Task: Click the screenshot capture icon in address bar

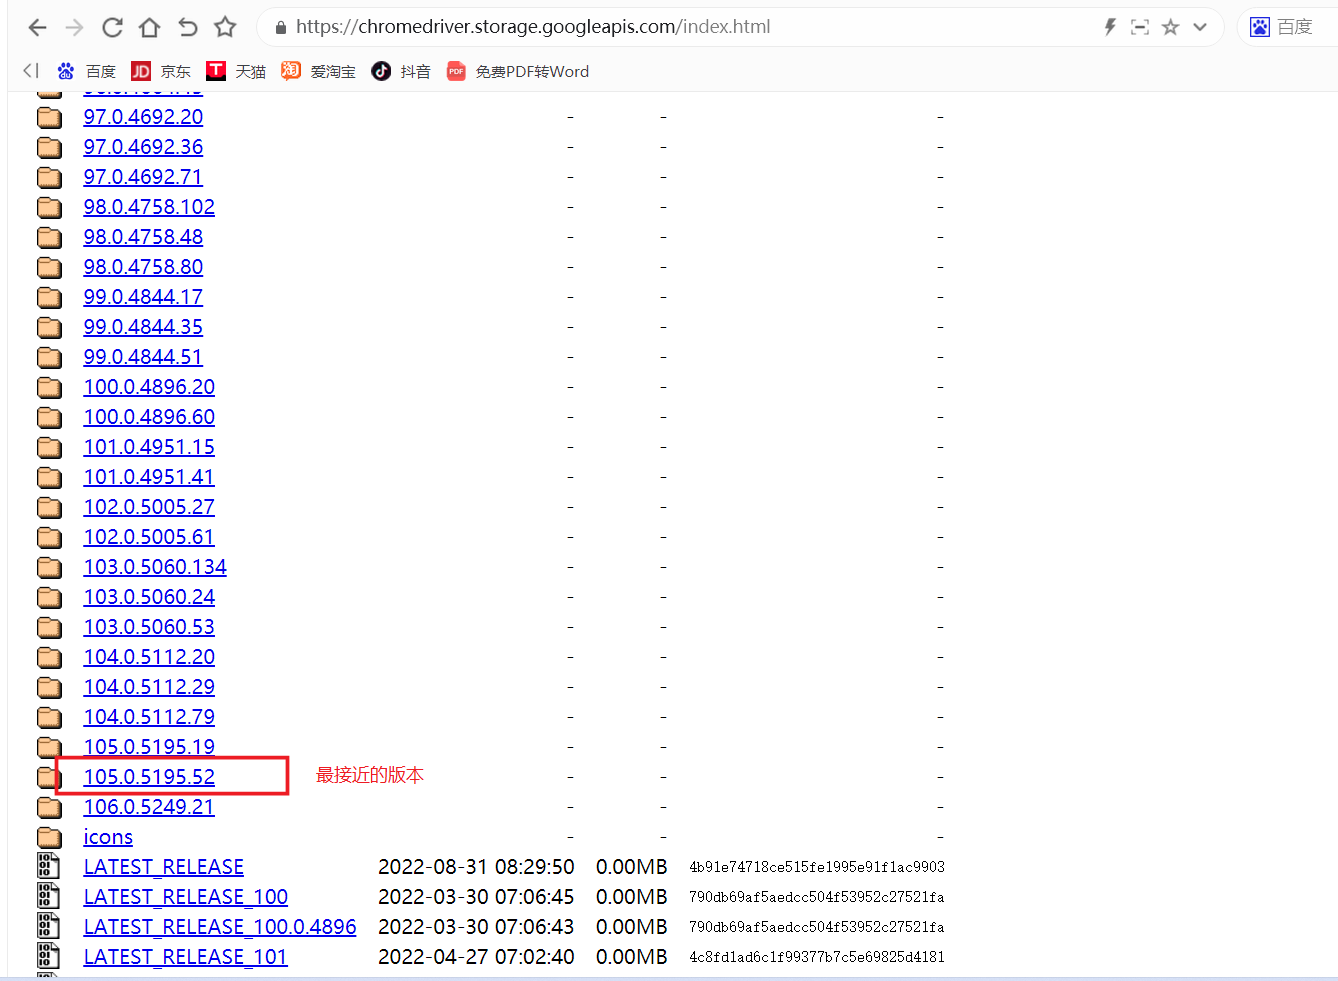Action: (1140, 27)
